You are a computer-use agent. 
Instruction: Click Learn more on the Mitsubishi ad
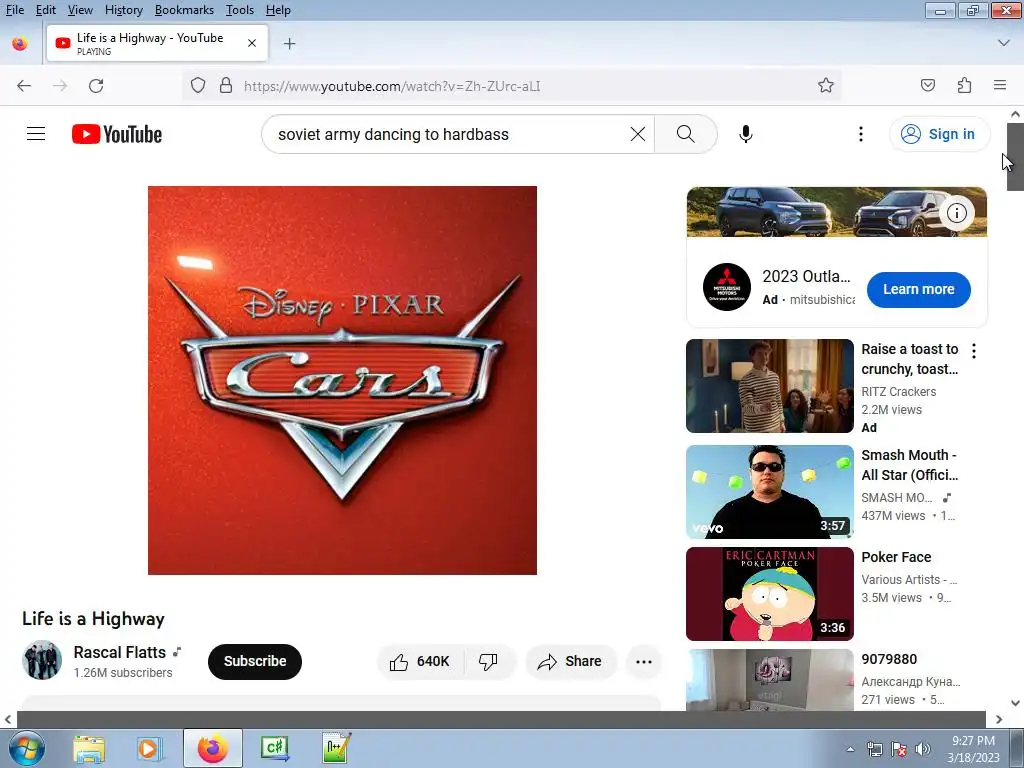919,289
